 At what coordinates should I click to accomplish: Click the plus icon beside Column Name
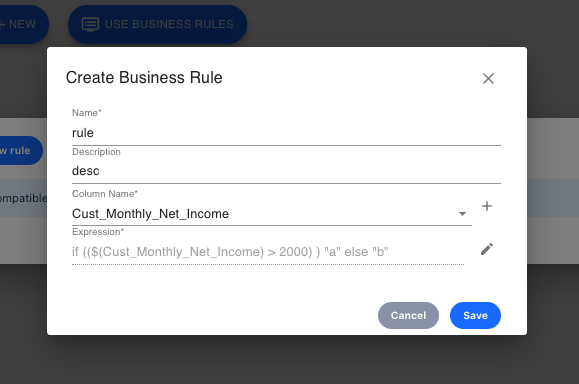(x=487, y=206)
